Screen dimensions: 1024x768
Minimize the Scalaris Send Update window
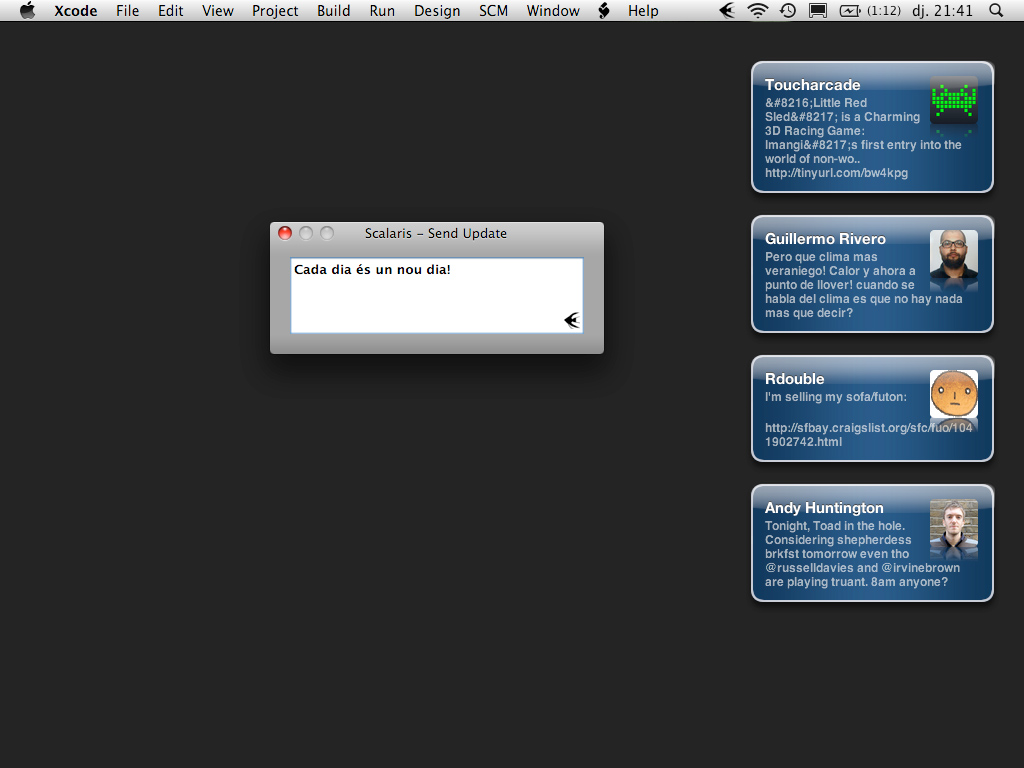point(306,233)
